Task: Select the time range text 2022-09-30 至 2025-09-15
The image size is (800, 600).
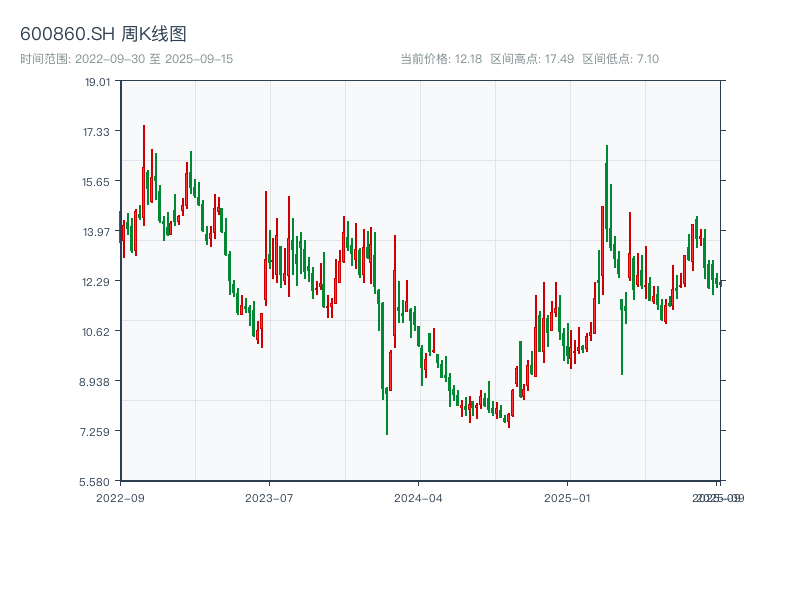Action: point(154,59)
